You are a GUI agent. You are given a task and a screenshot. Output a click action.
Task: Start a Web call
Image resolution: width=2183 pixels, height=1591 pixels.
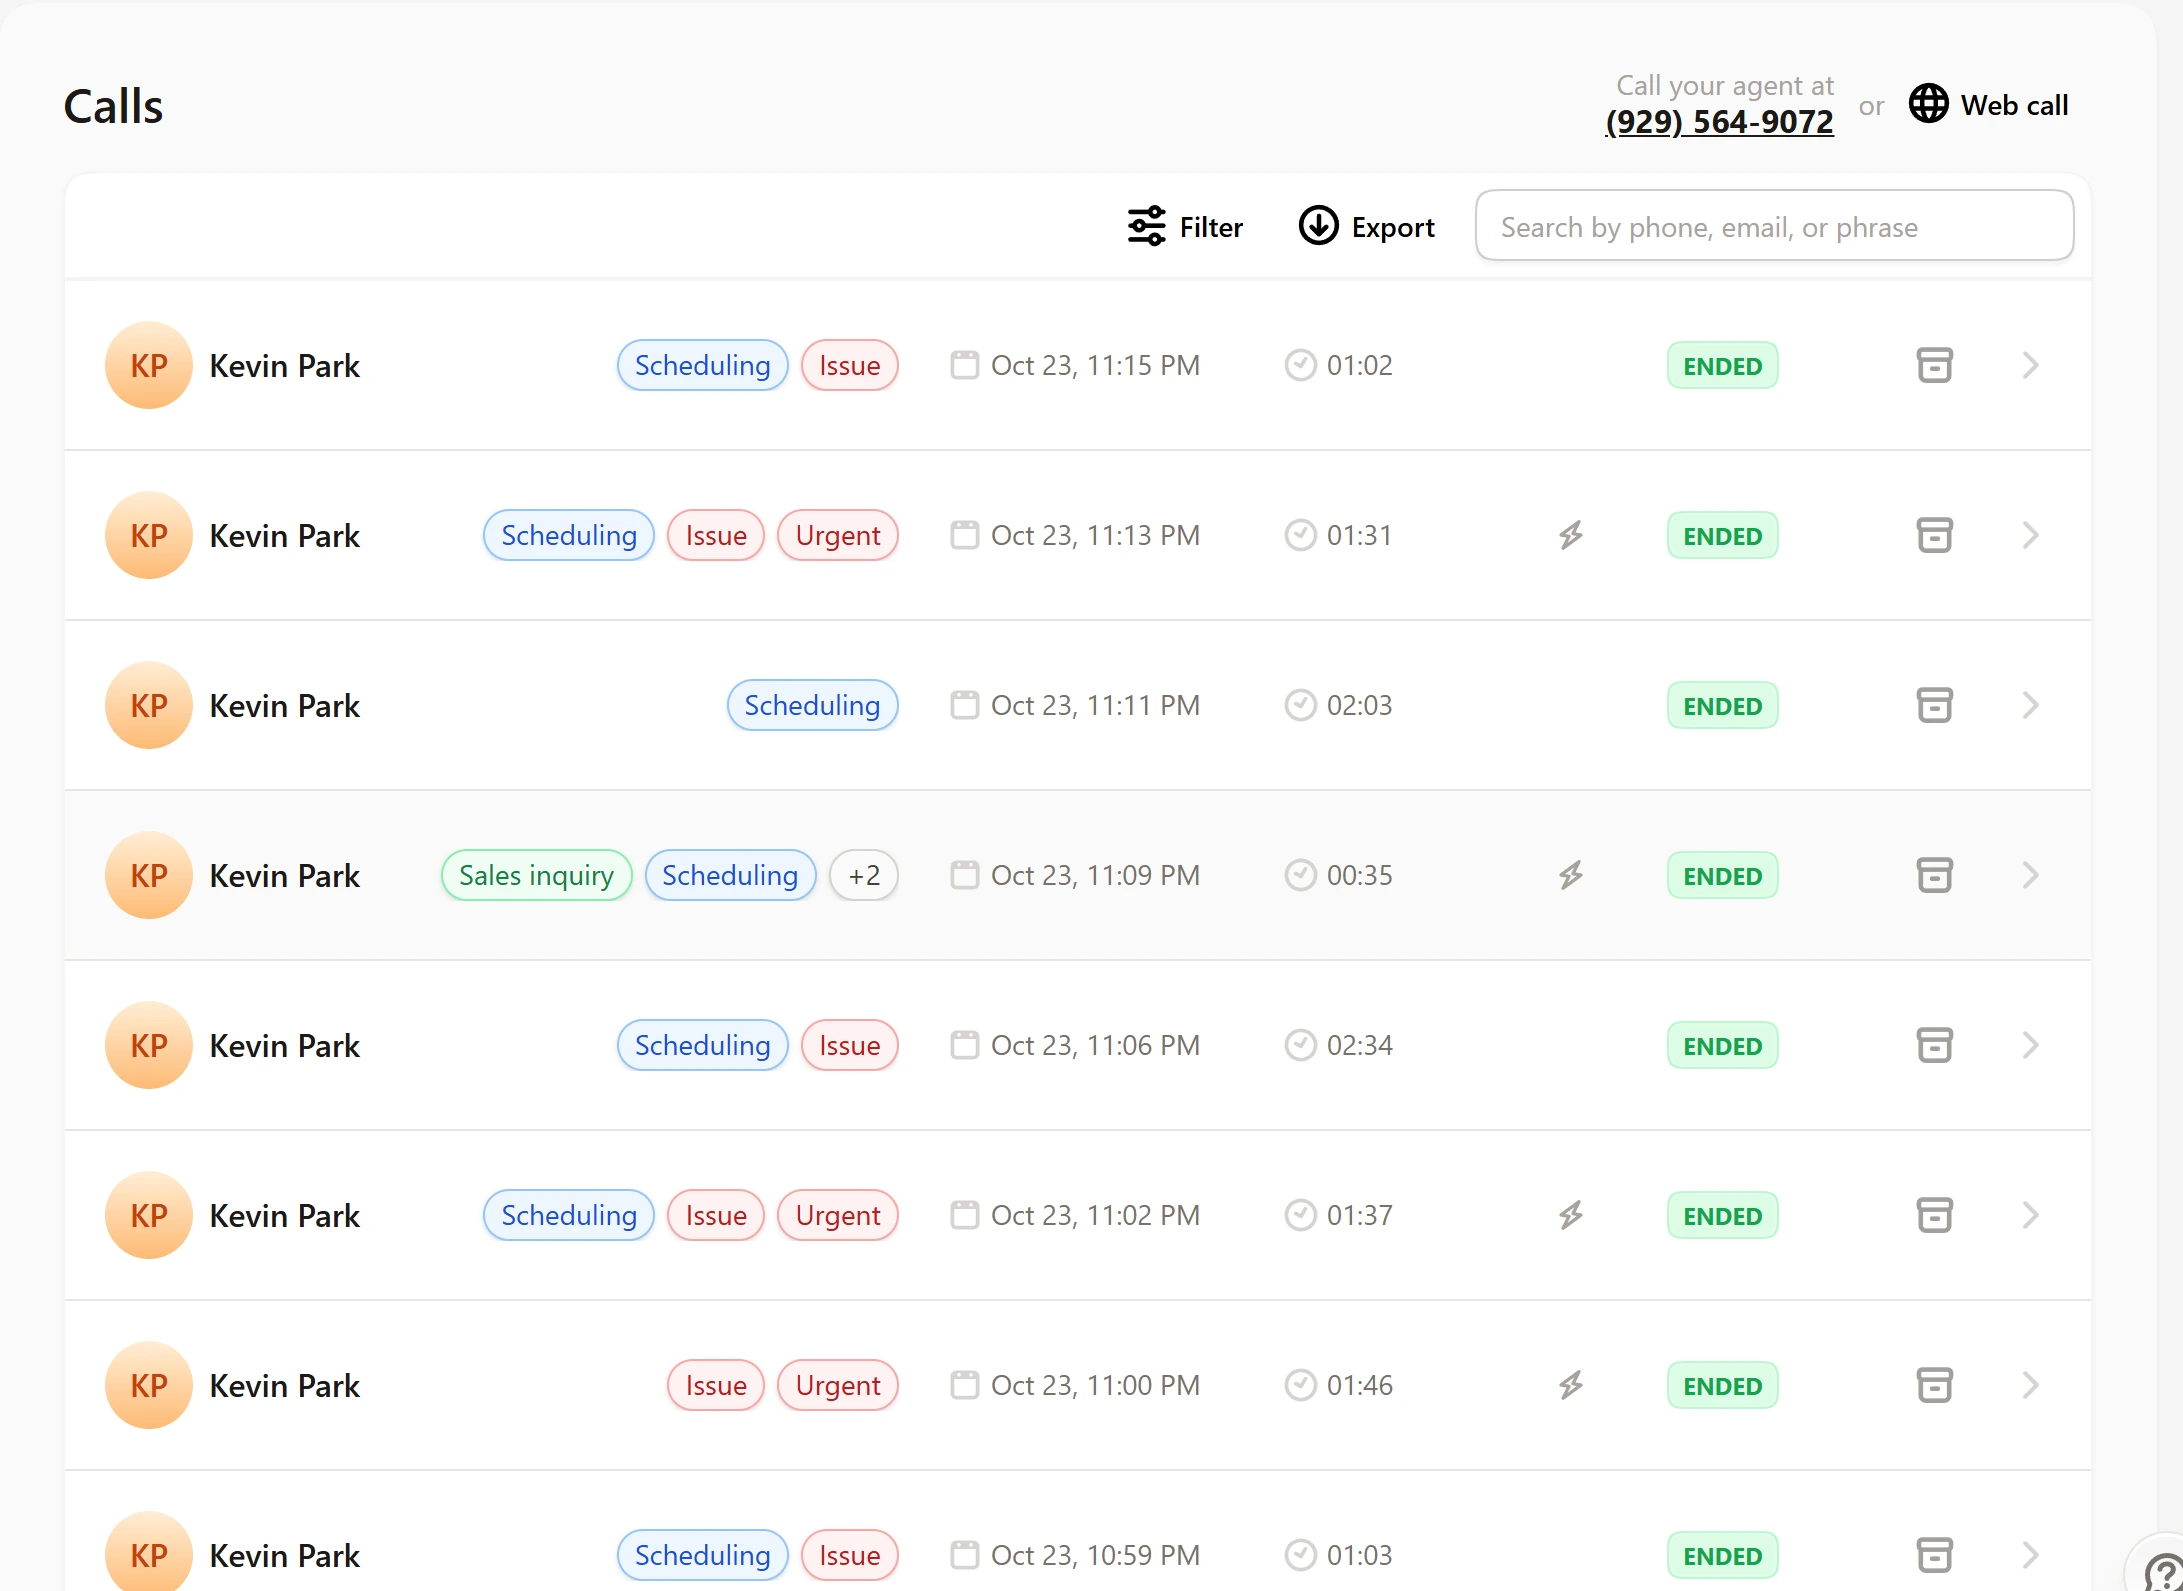(x=1989, y=104)
